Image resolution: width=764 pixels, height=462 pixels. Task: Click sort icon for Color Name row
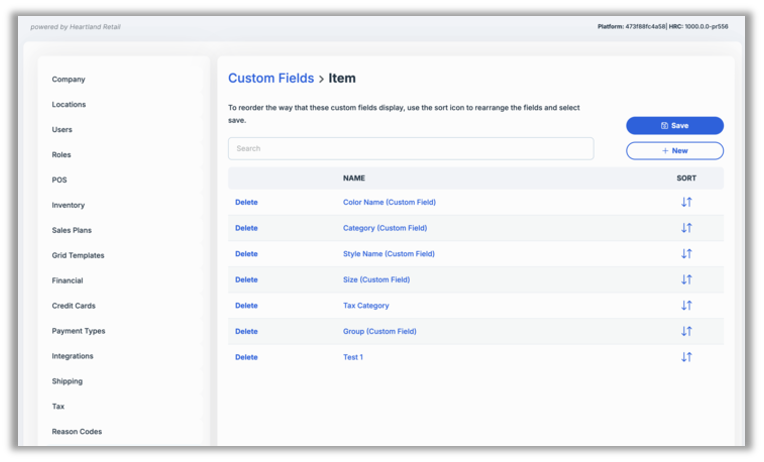click(686, 202)
